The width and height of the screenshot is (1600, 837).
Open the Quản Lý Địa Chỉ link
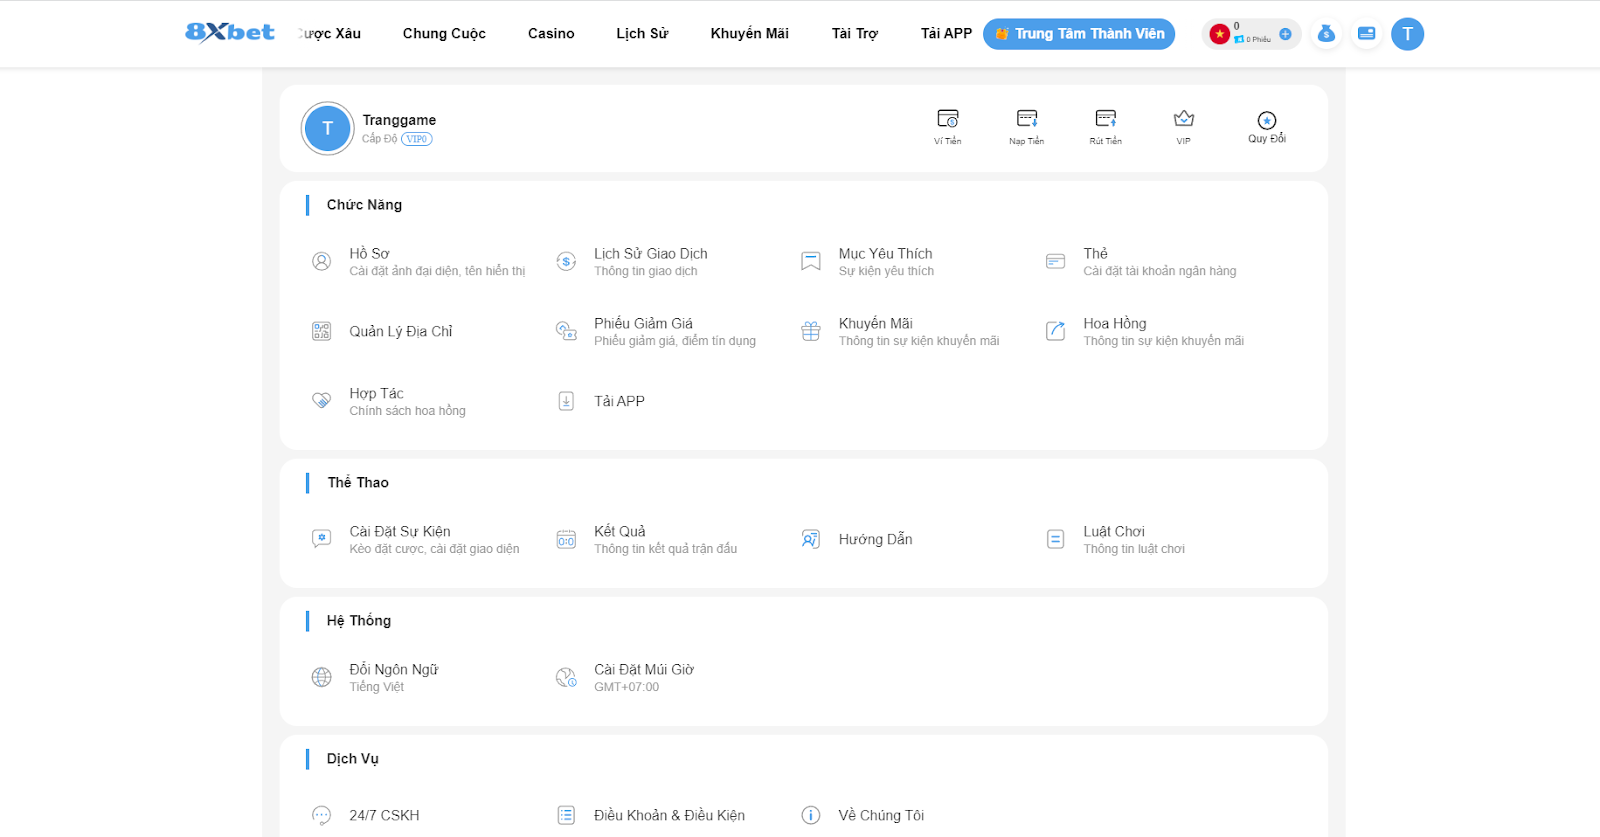click(401, 332)
